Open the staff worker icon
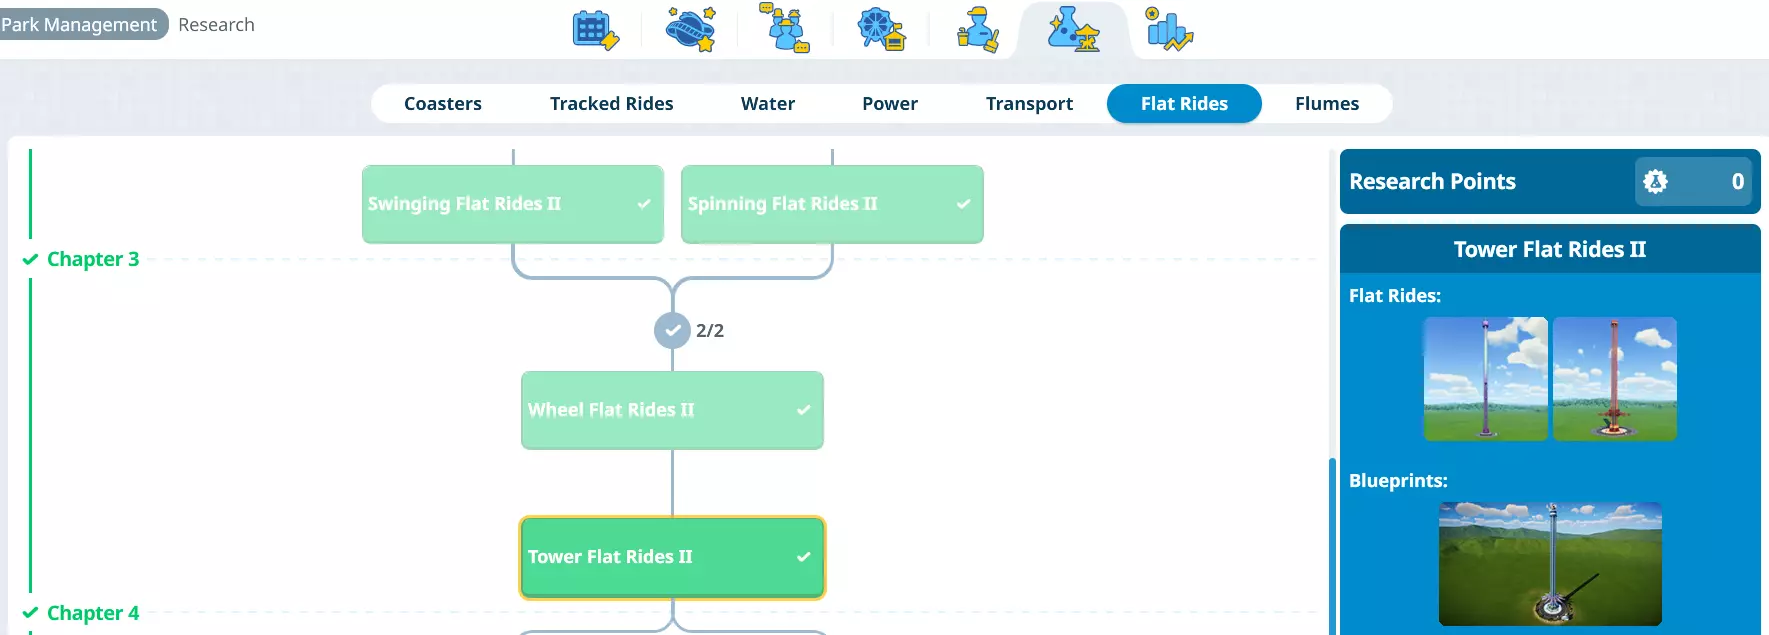Screen dimensions: 1769x635 [x=977, y=29]
